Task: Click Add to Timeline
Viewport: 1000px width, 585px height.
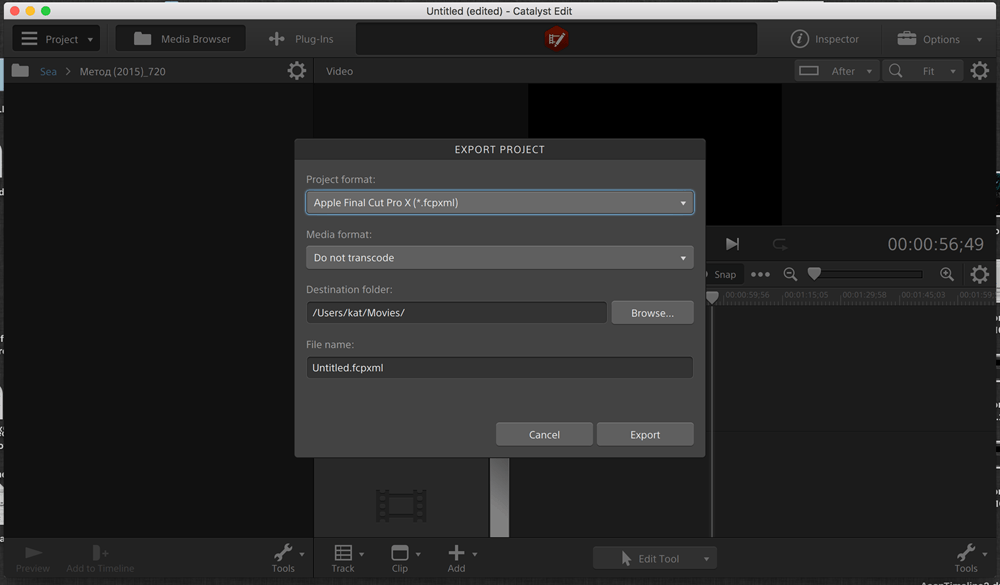Action: 100,559
